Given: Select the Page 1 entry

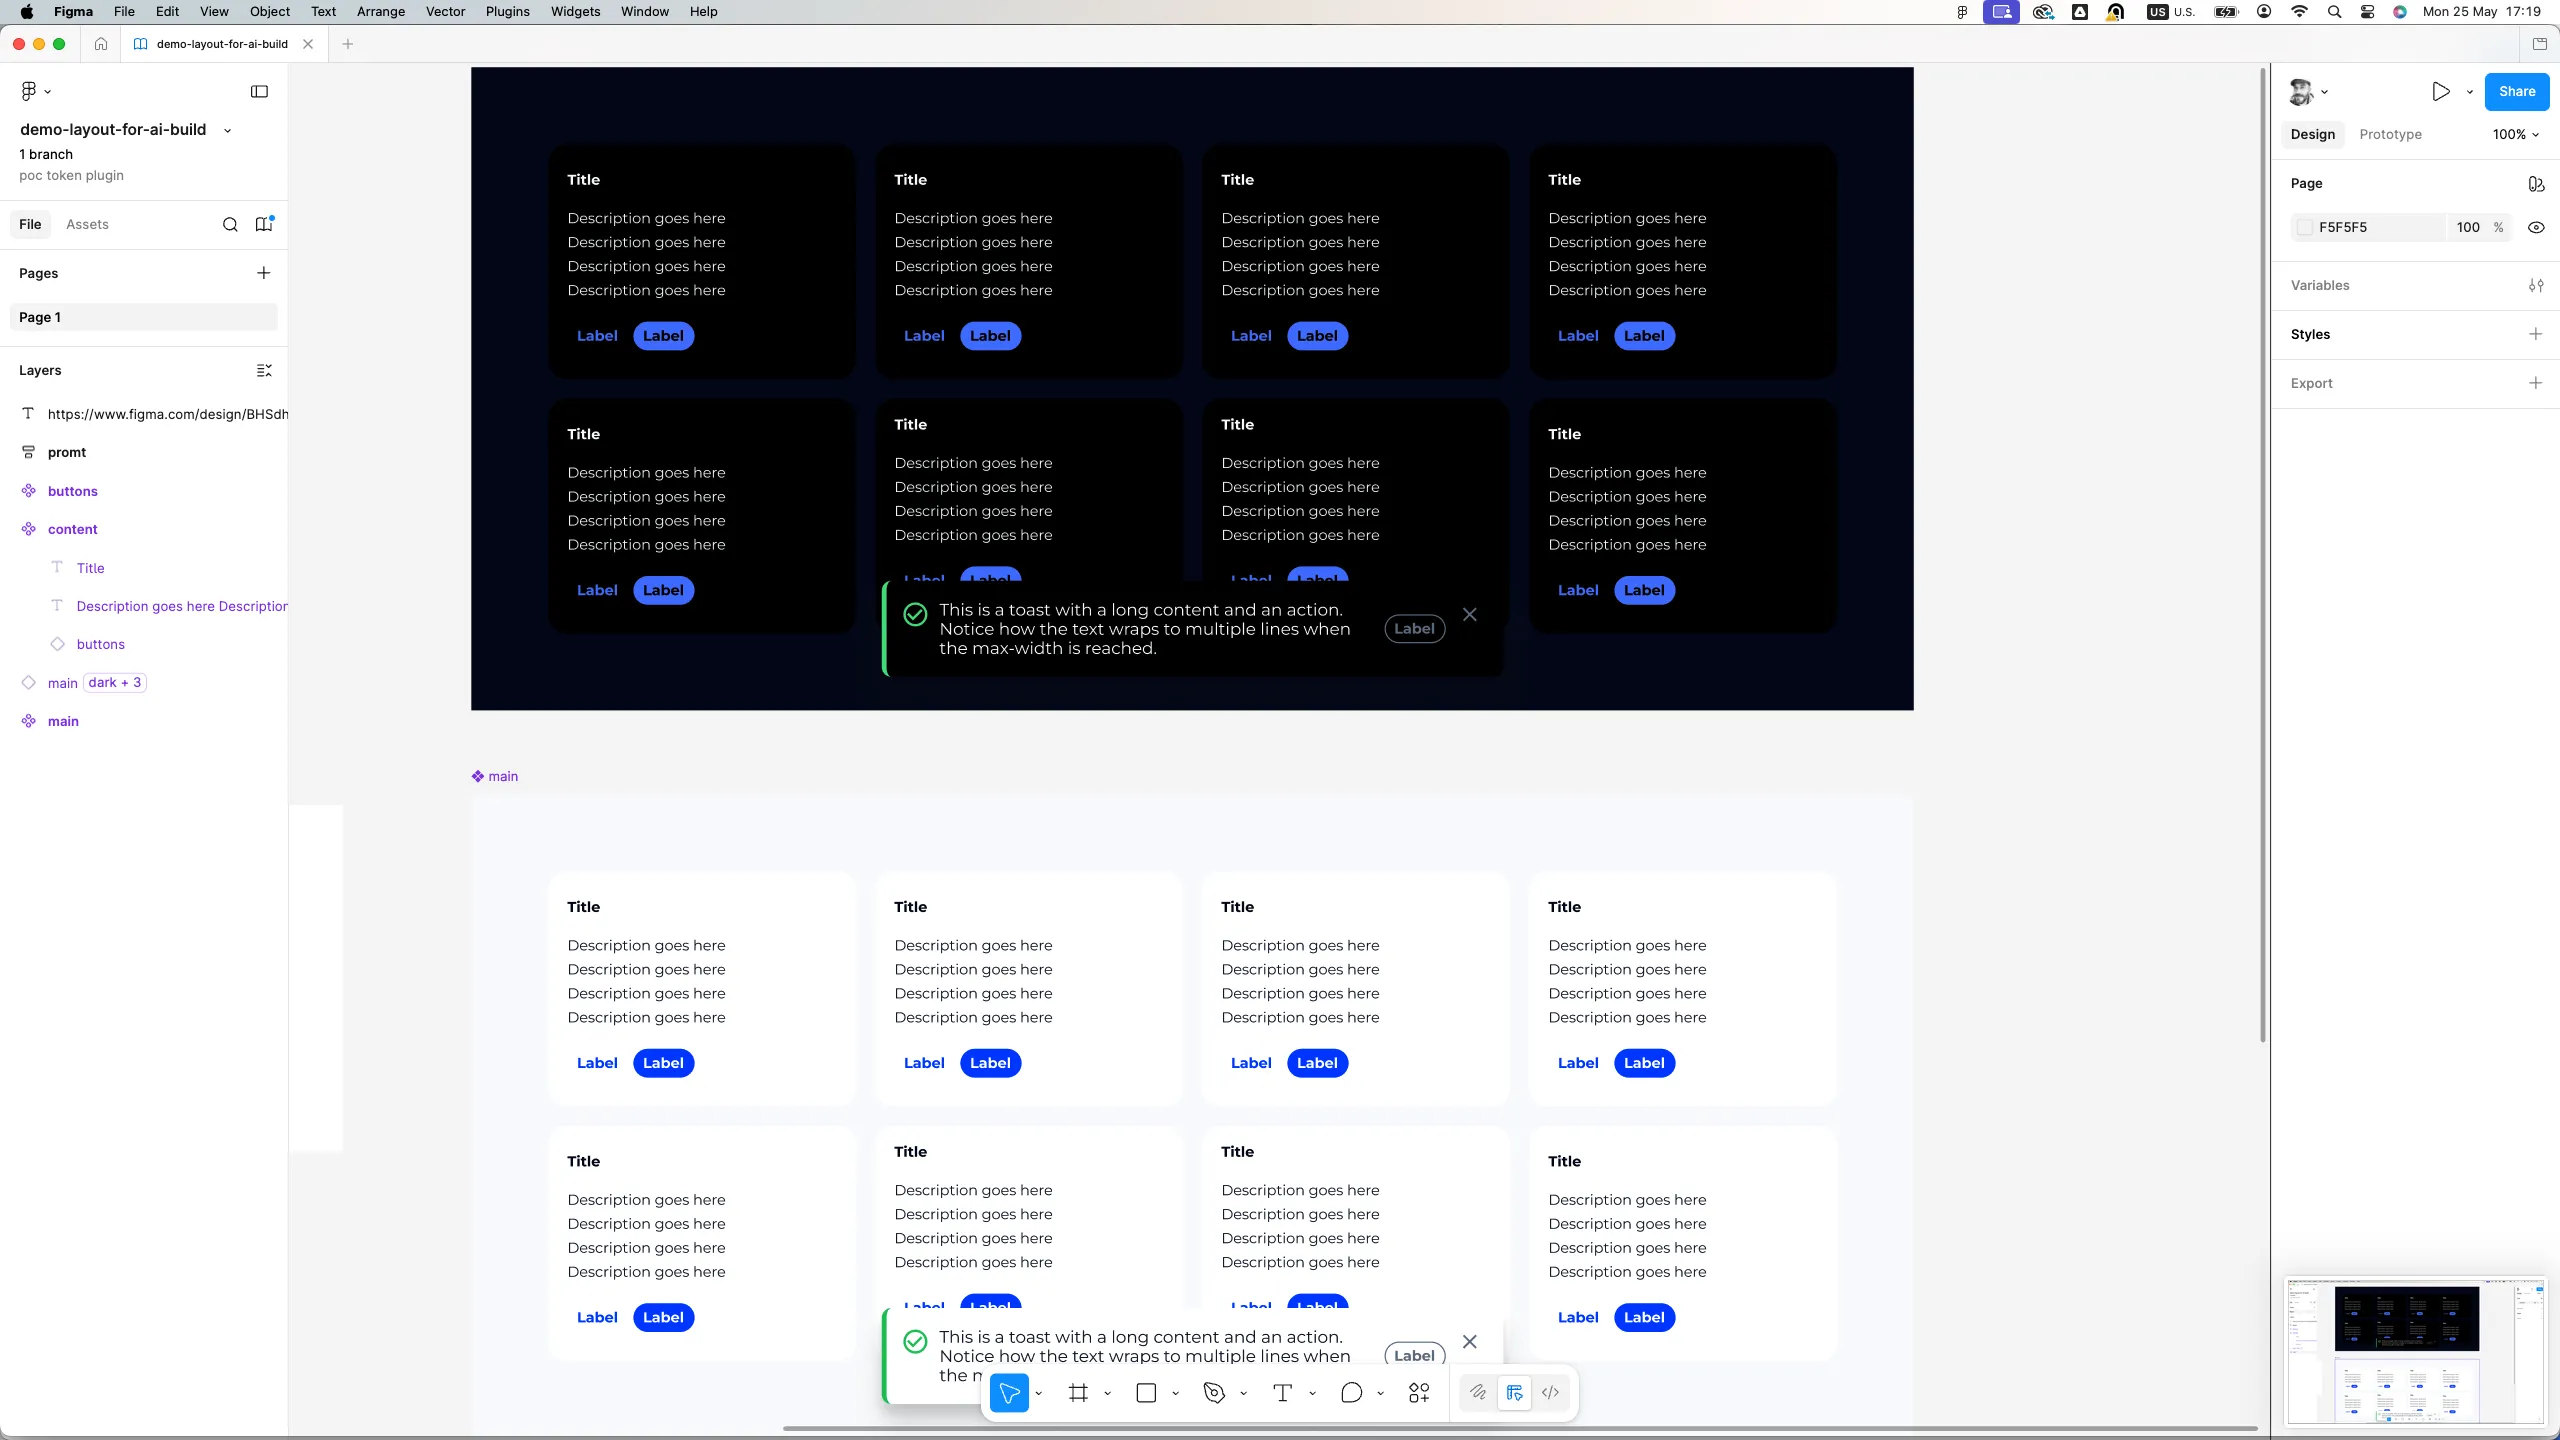Looking at the screenshot, I should click(x=144, y=317).
